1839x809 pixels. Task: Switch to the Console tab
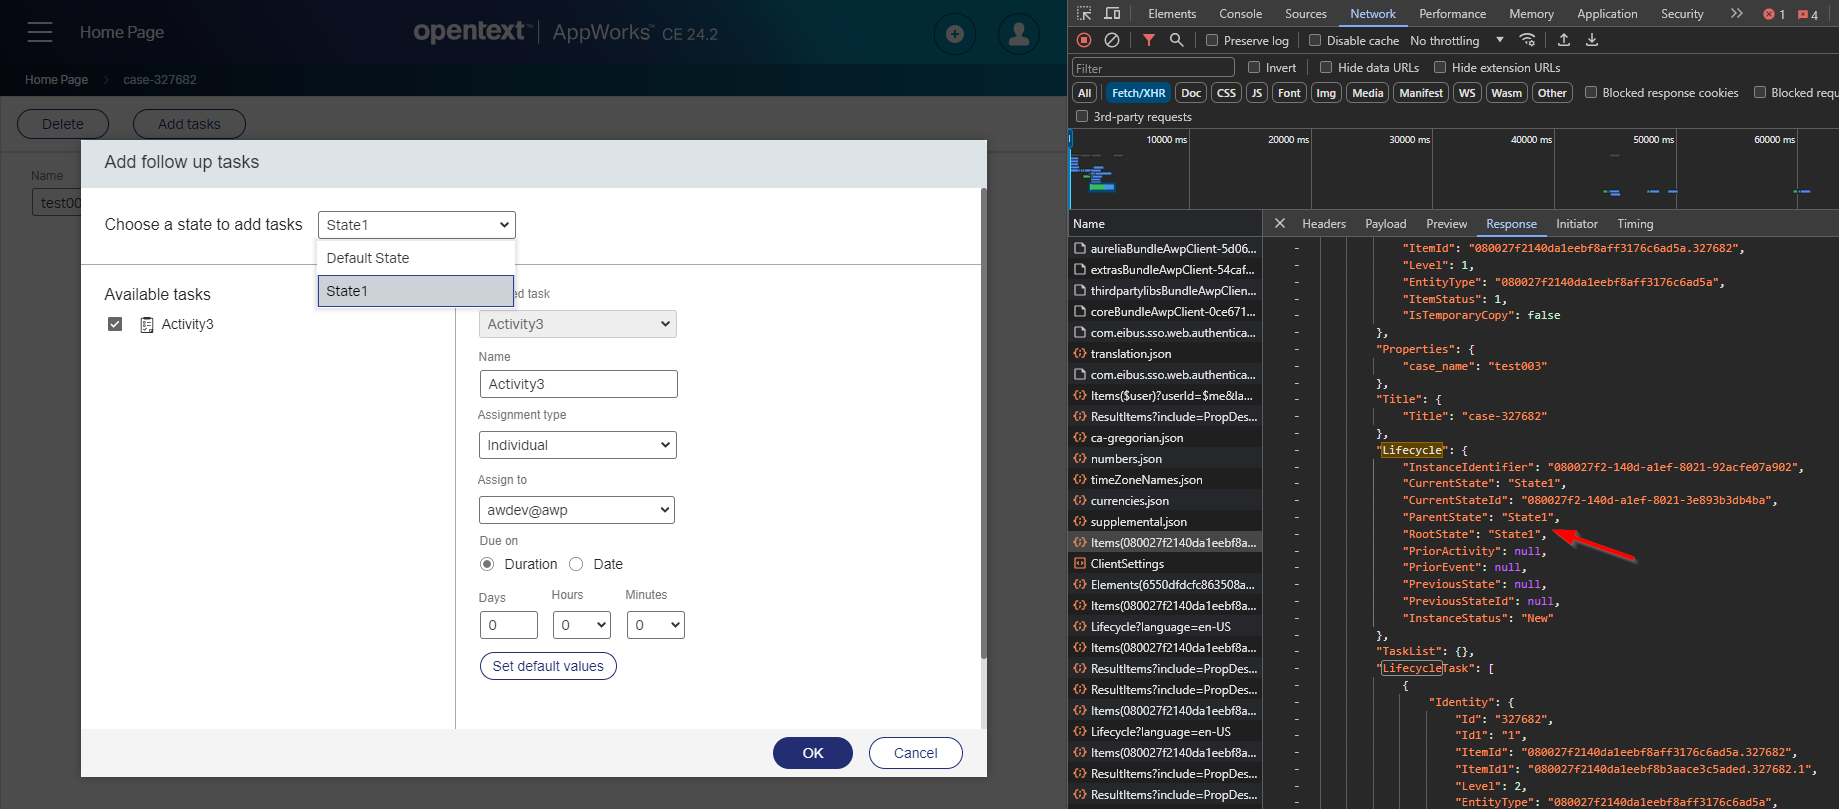(1240, 14)
